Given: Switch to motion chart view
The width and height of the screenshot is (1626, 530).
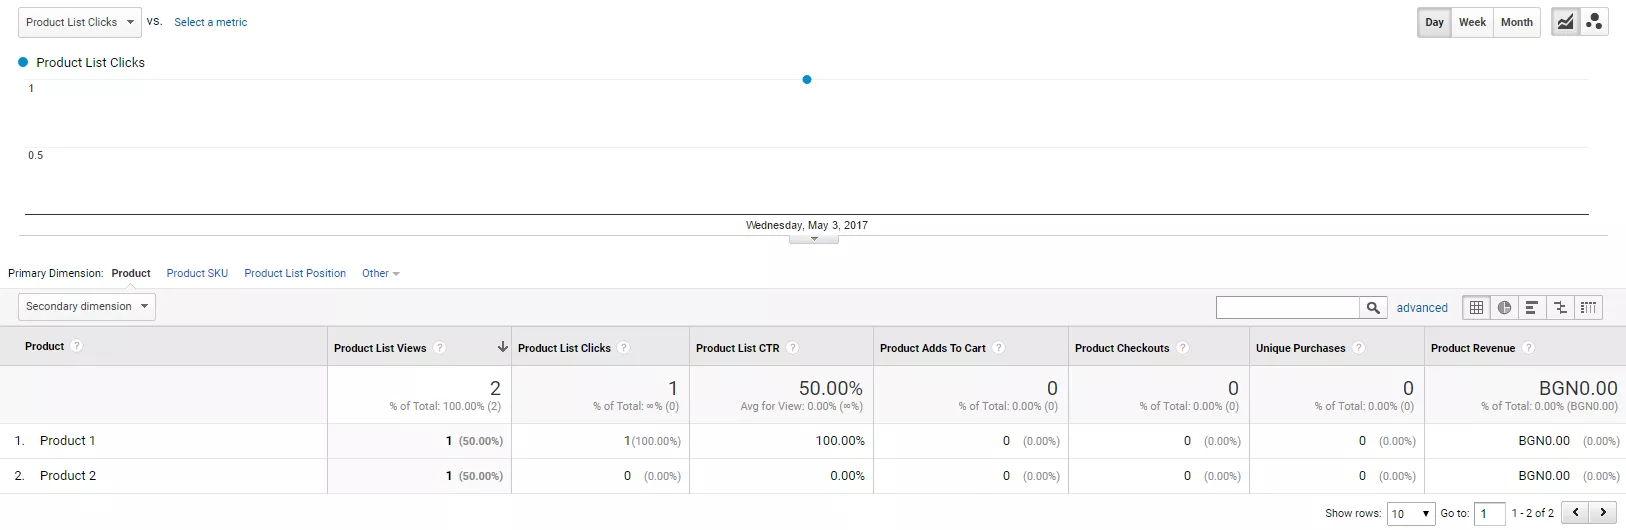Looking at the screenshot, I should click(1594, 22).
